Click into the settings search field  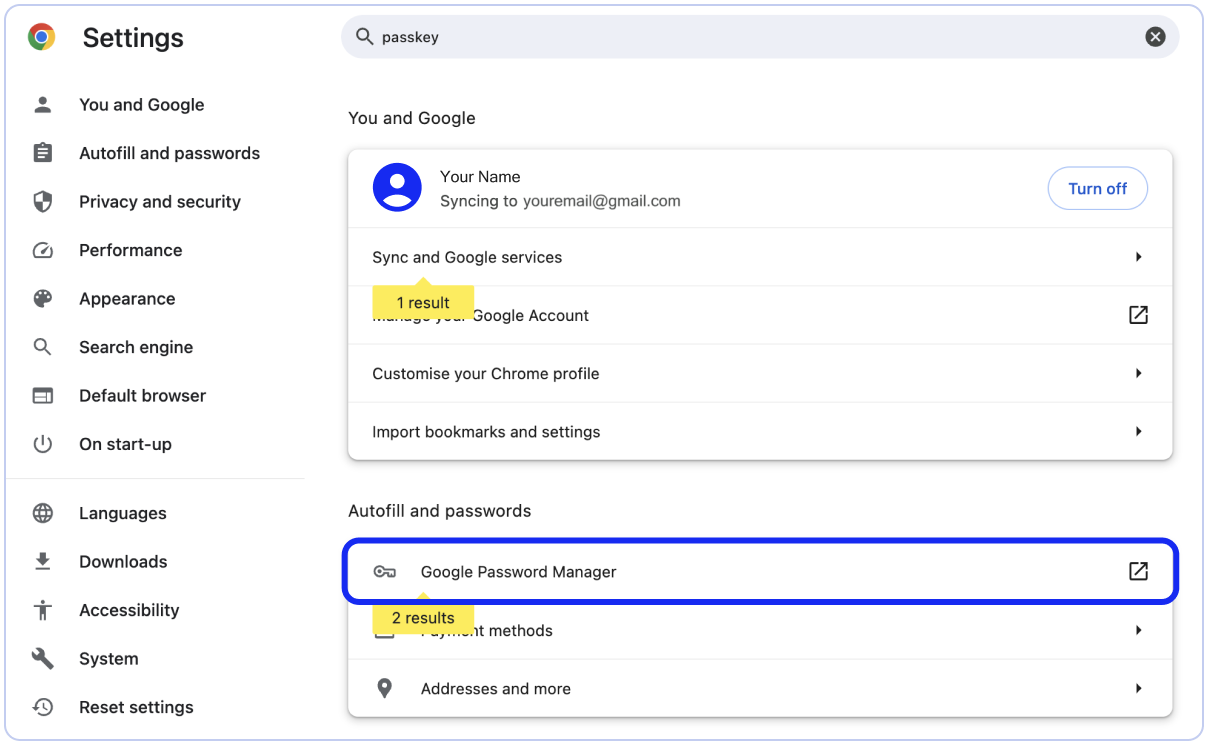click(x=760, y=37)
